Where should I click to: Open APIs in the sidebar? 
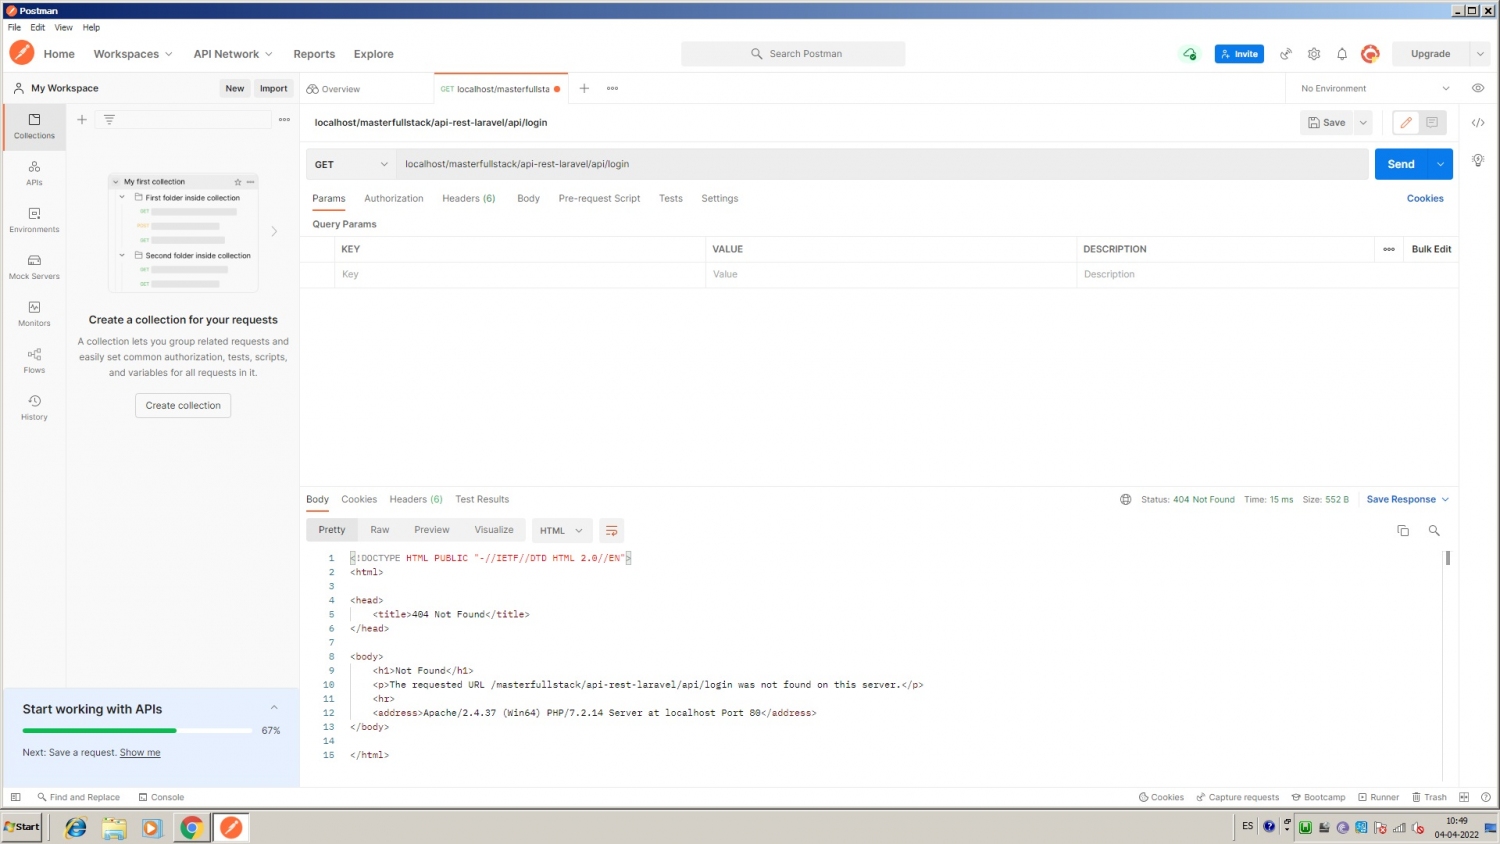[x=34, y=173]
